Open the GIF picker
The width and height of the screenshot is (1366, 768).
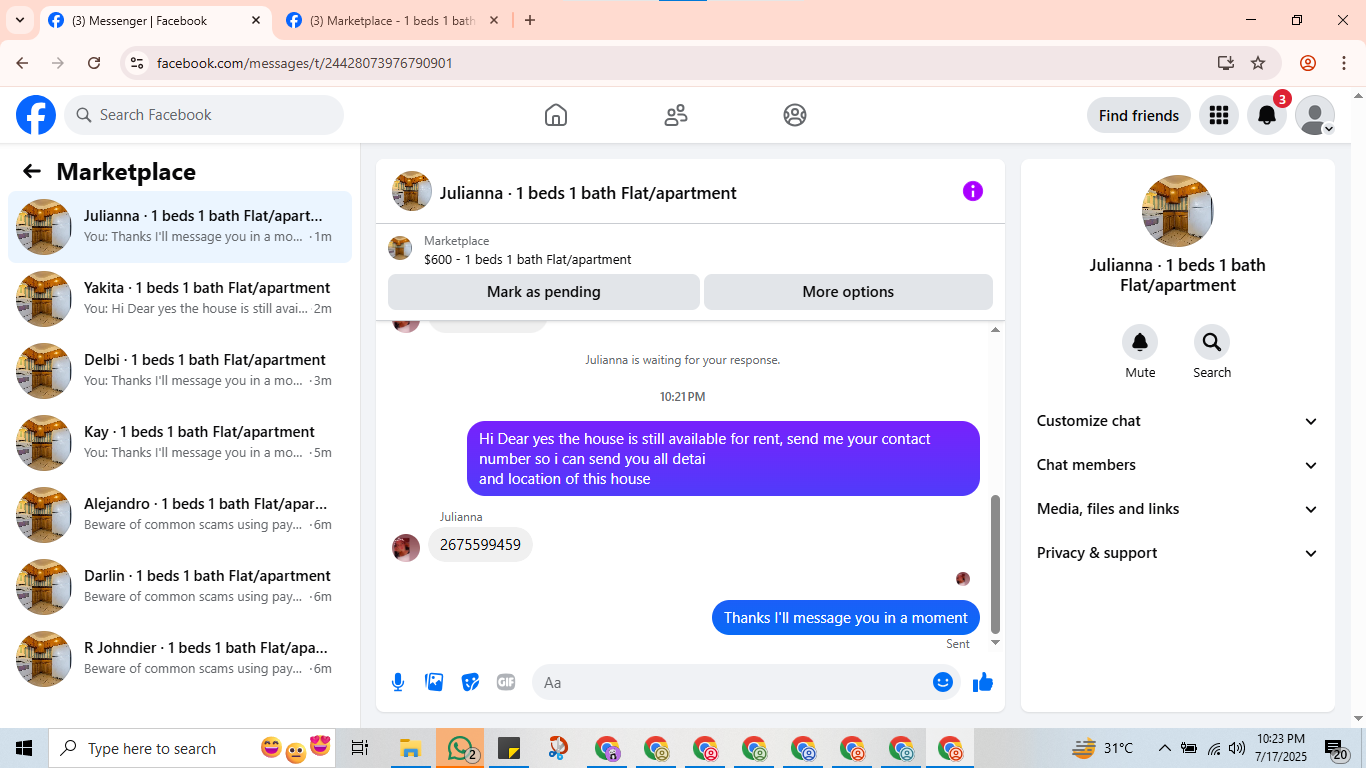coord(506,682)
